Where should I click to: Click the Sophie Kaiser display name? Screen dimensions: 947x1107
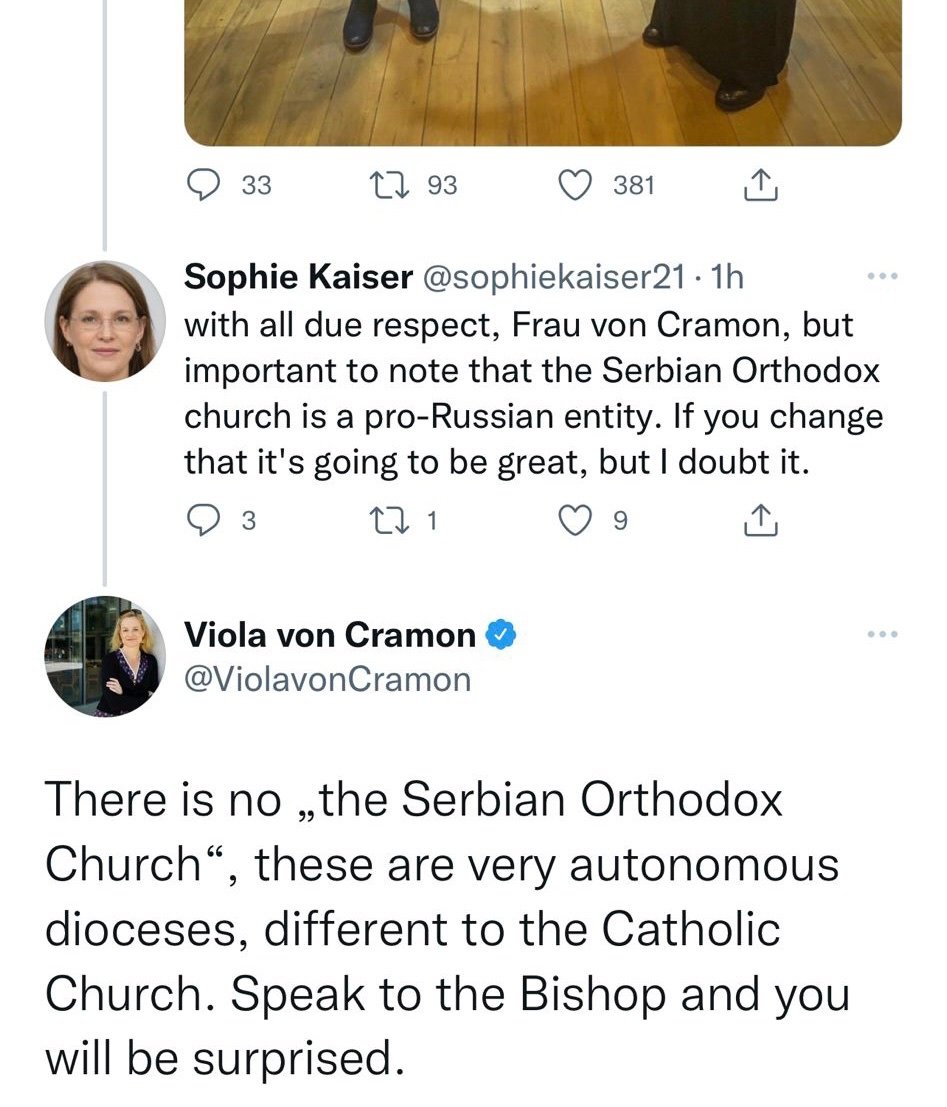[x=299, y=276]
